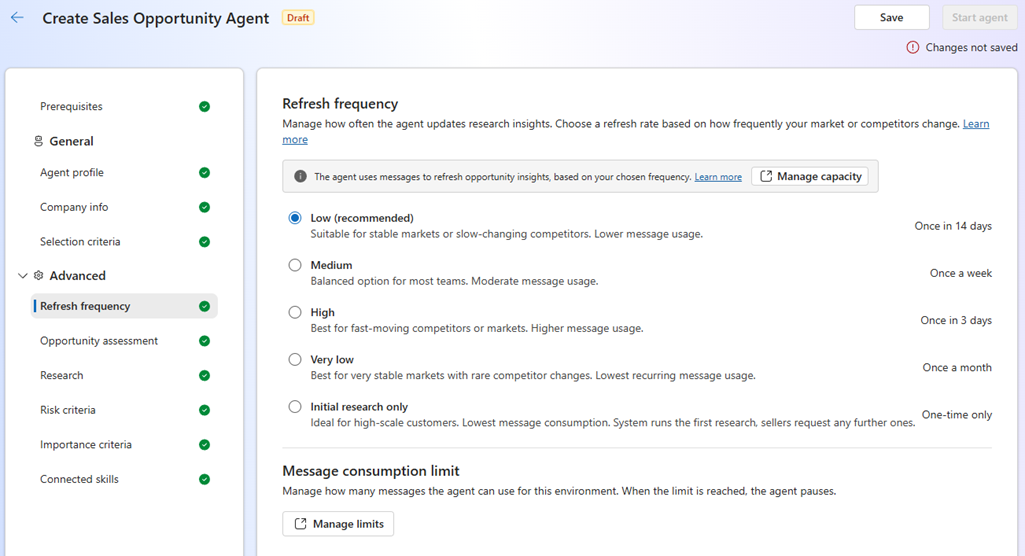Go back using the left arrow icon
Screen dimensions: 1025x556
click(17, 18)
